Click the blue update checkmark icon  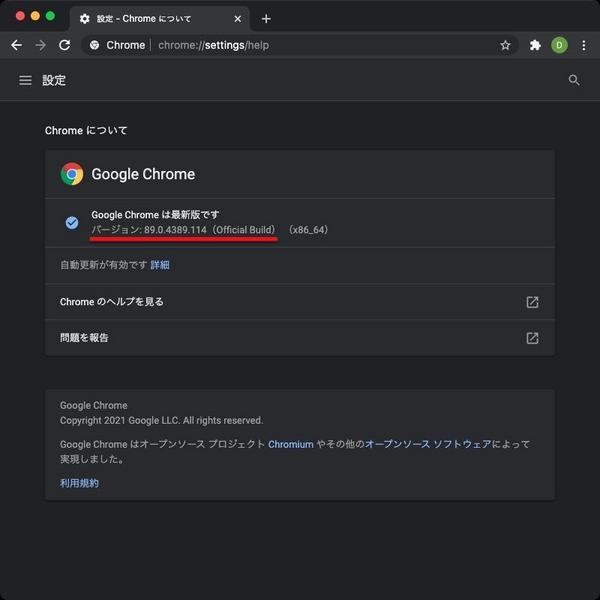click(72, 222)
